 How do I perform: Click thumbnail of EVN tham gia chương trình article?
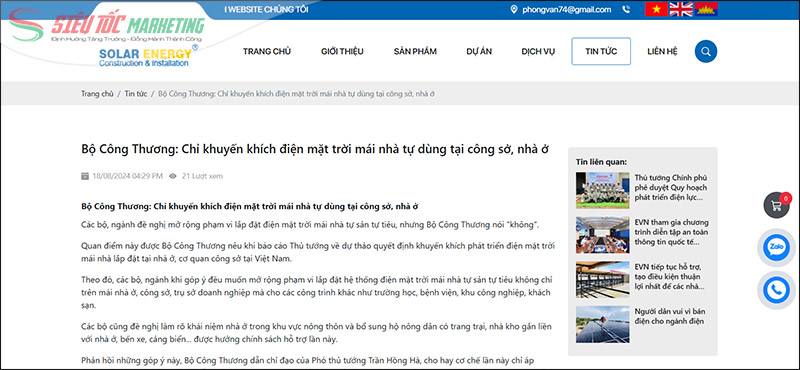coord(603,235)
